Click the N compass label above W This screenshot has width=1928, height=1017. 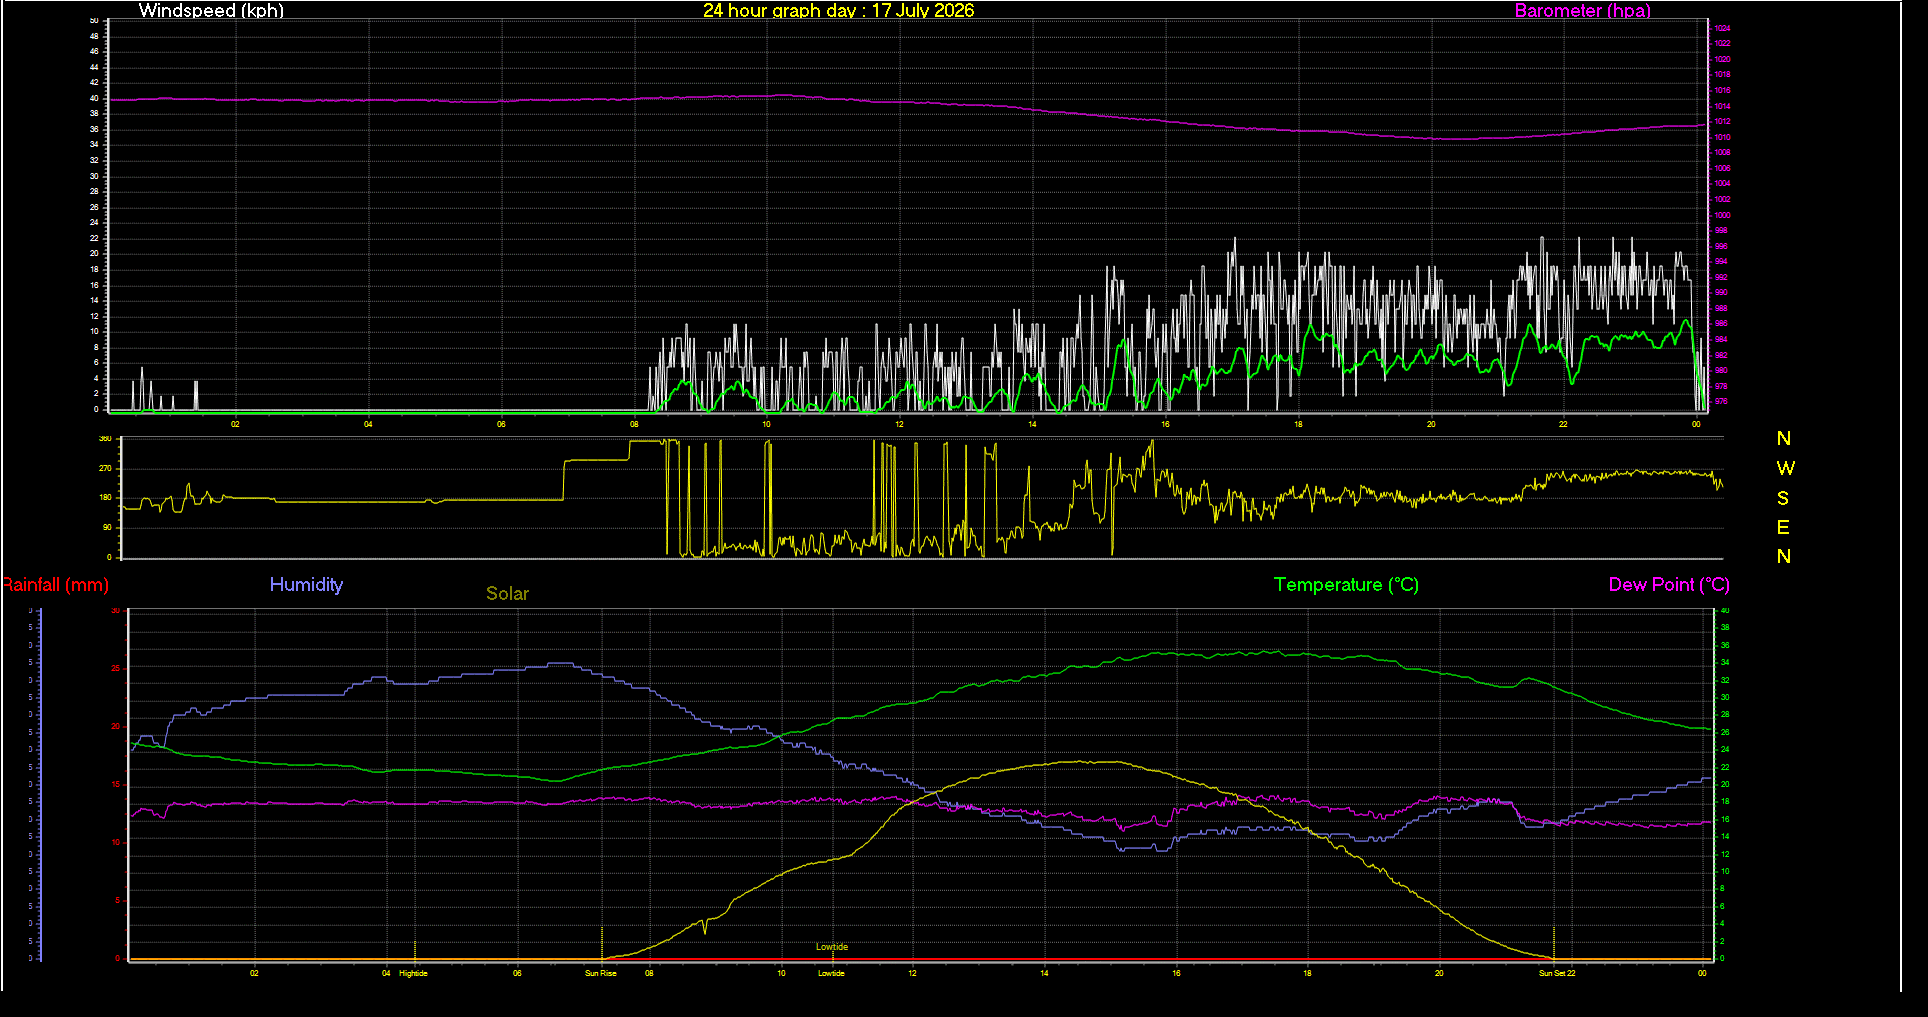coord(1783,438)
